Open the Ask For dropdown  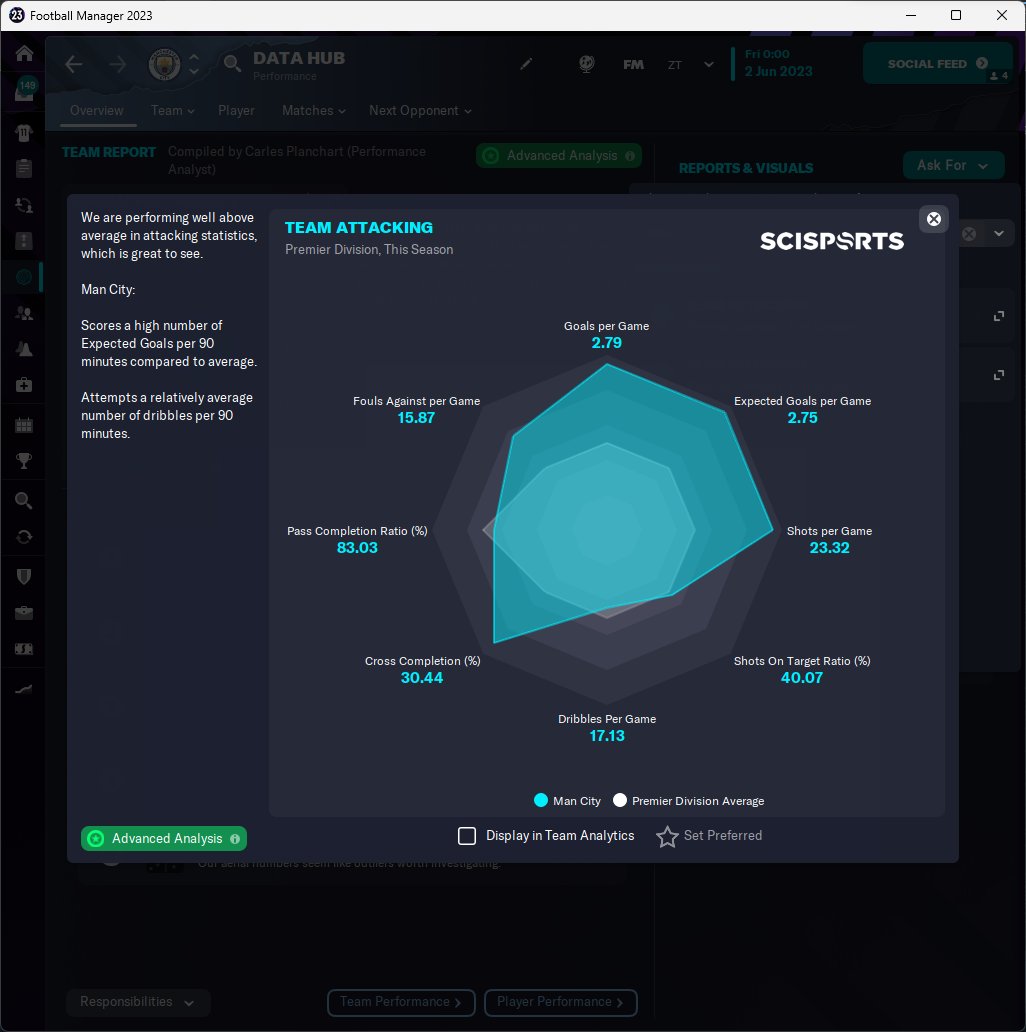point(953,165)
